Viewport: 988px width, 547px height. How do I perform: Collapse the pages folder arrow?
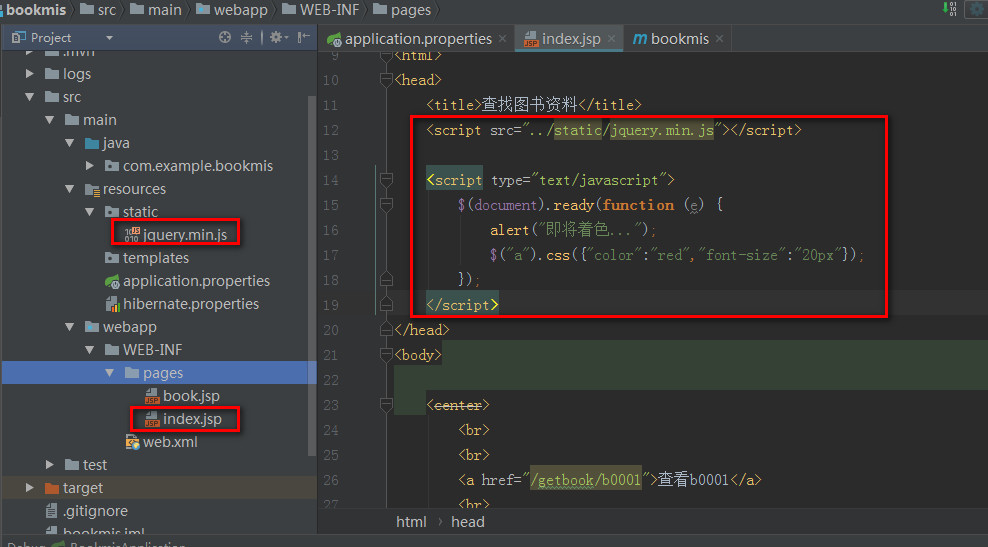pos(110,373)
